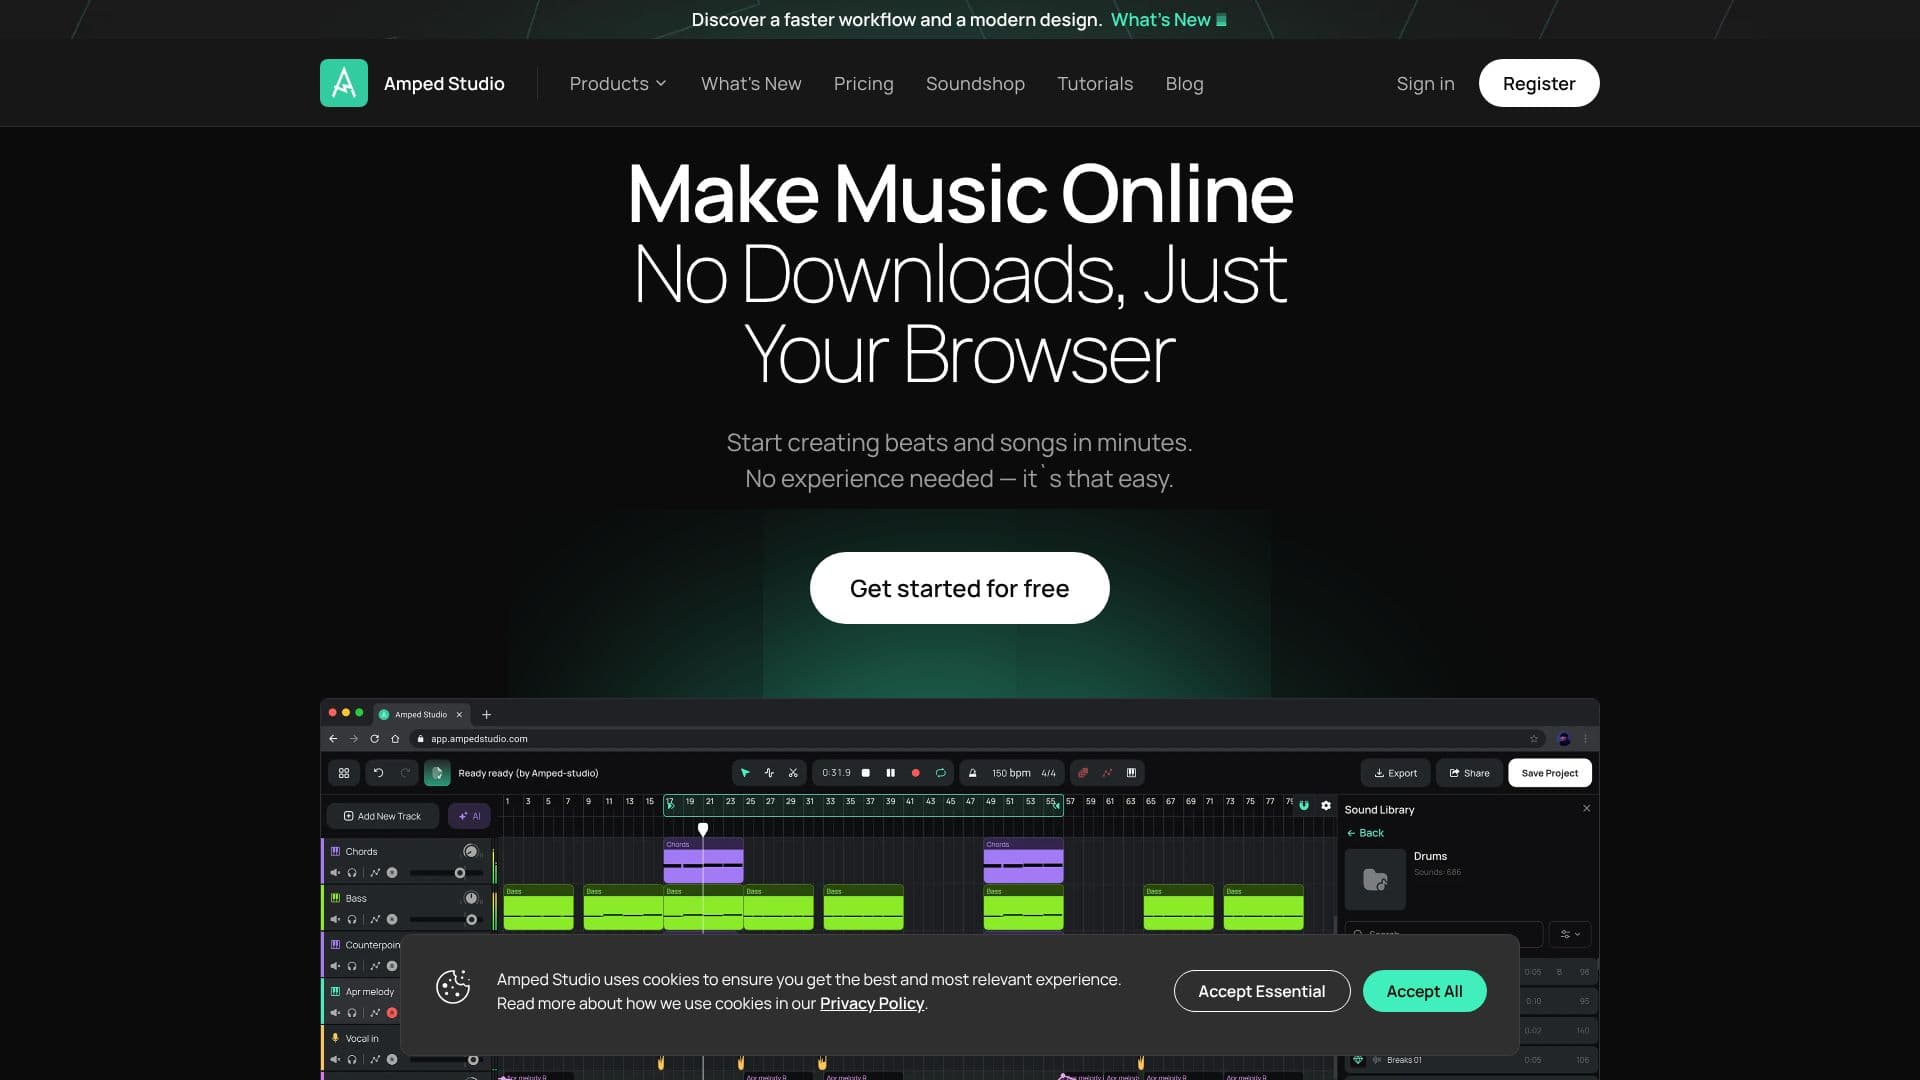Toggle the loop playback icon
Image resolution: width=1920 pixels, height=1080 pixels.
pos(940,773)
